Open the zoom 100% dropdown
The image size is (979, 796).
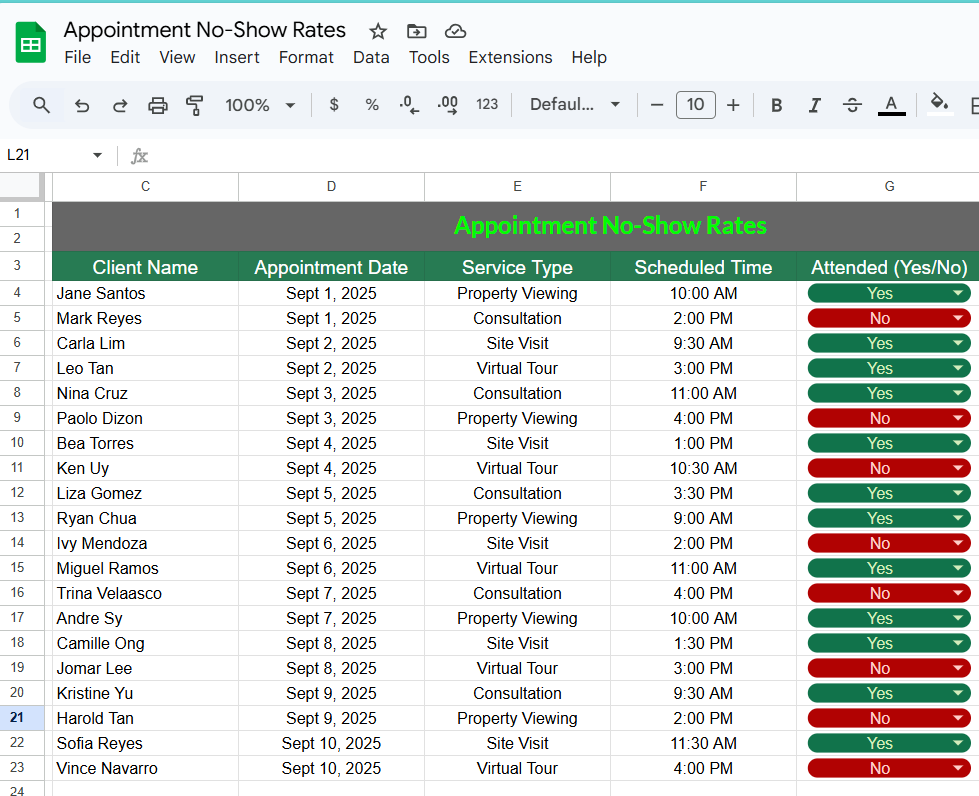point(260,105)
